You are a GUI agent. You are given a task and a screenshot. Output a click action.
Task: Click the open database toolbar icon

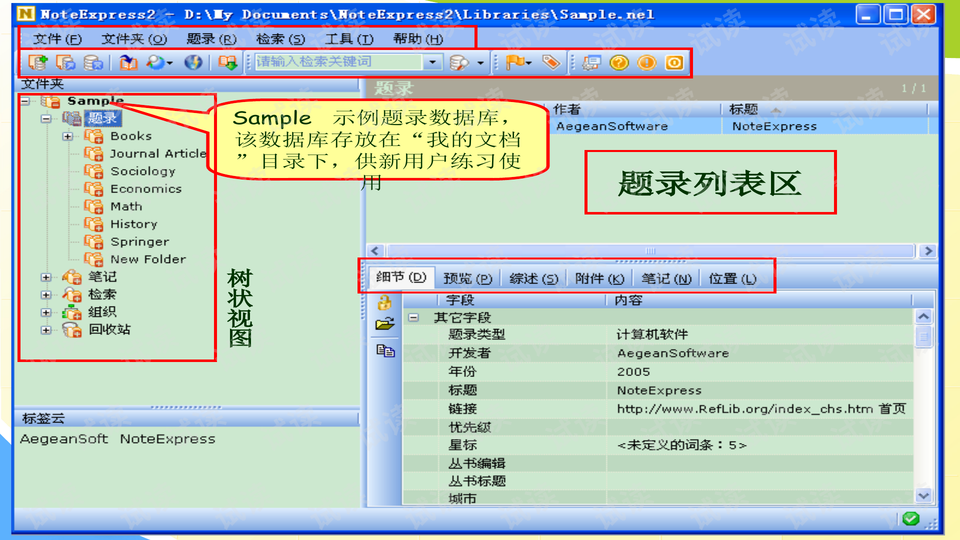tap(66, 62)
